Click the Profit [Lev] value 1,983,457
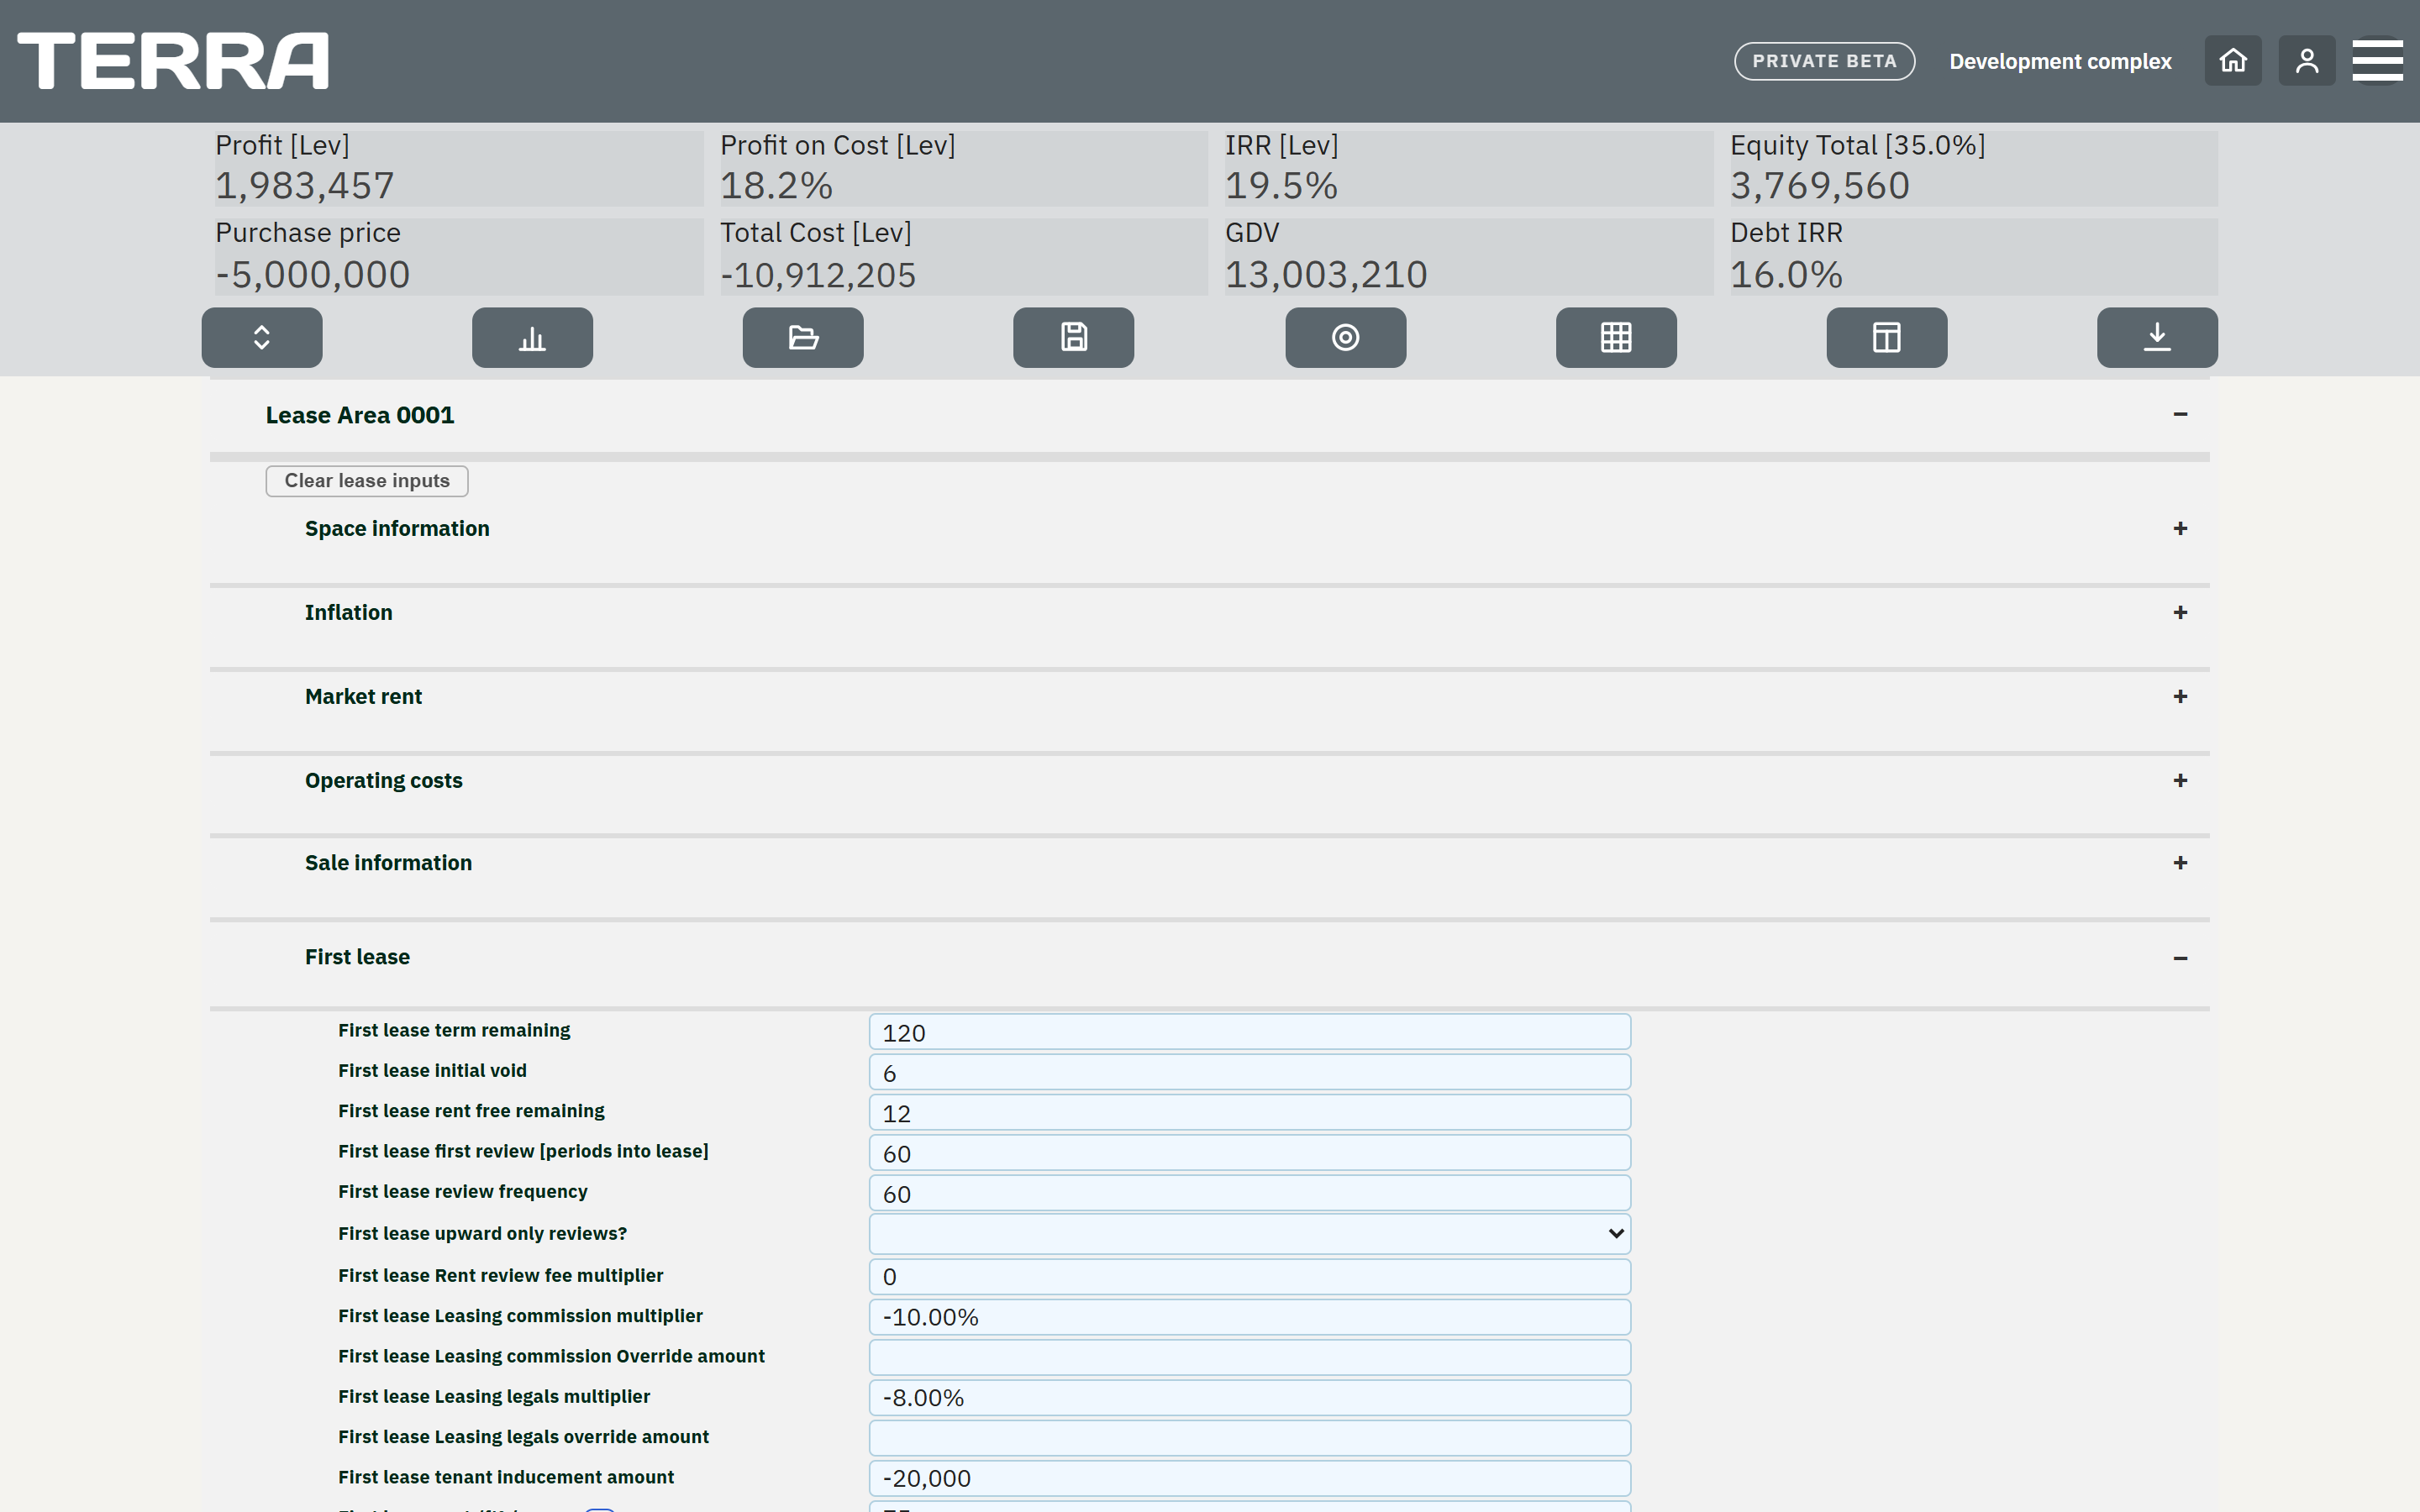2420x1512 pixels. (x=305, y=186)
